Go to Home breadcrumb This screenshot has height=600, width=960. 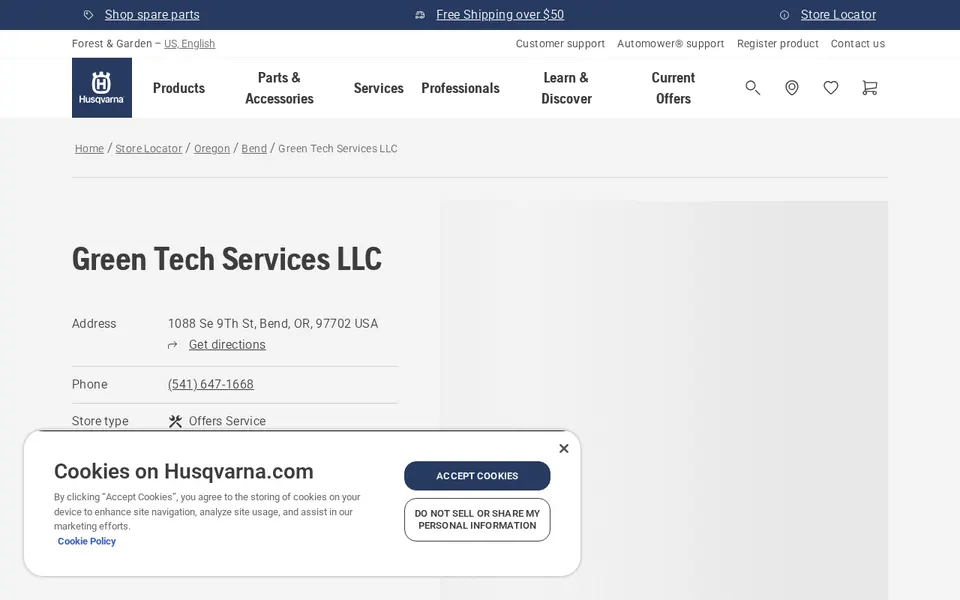89,148
